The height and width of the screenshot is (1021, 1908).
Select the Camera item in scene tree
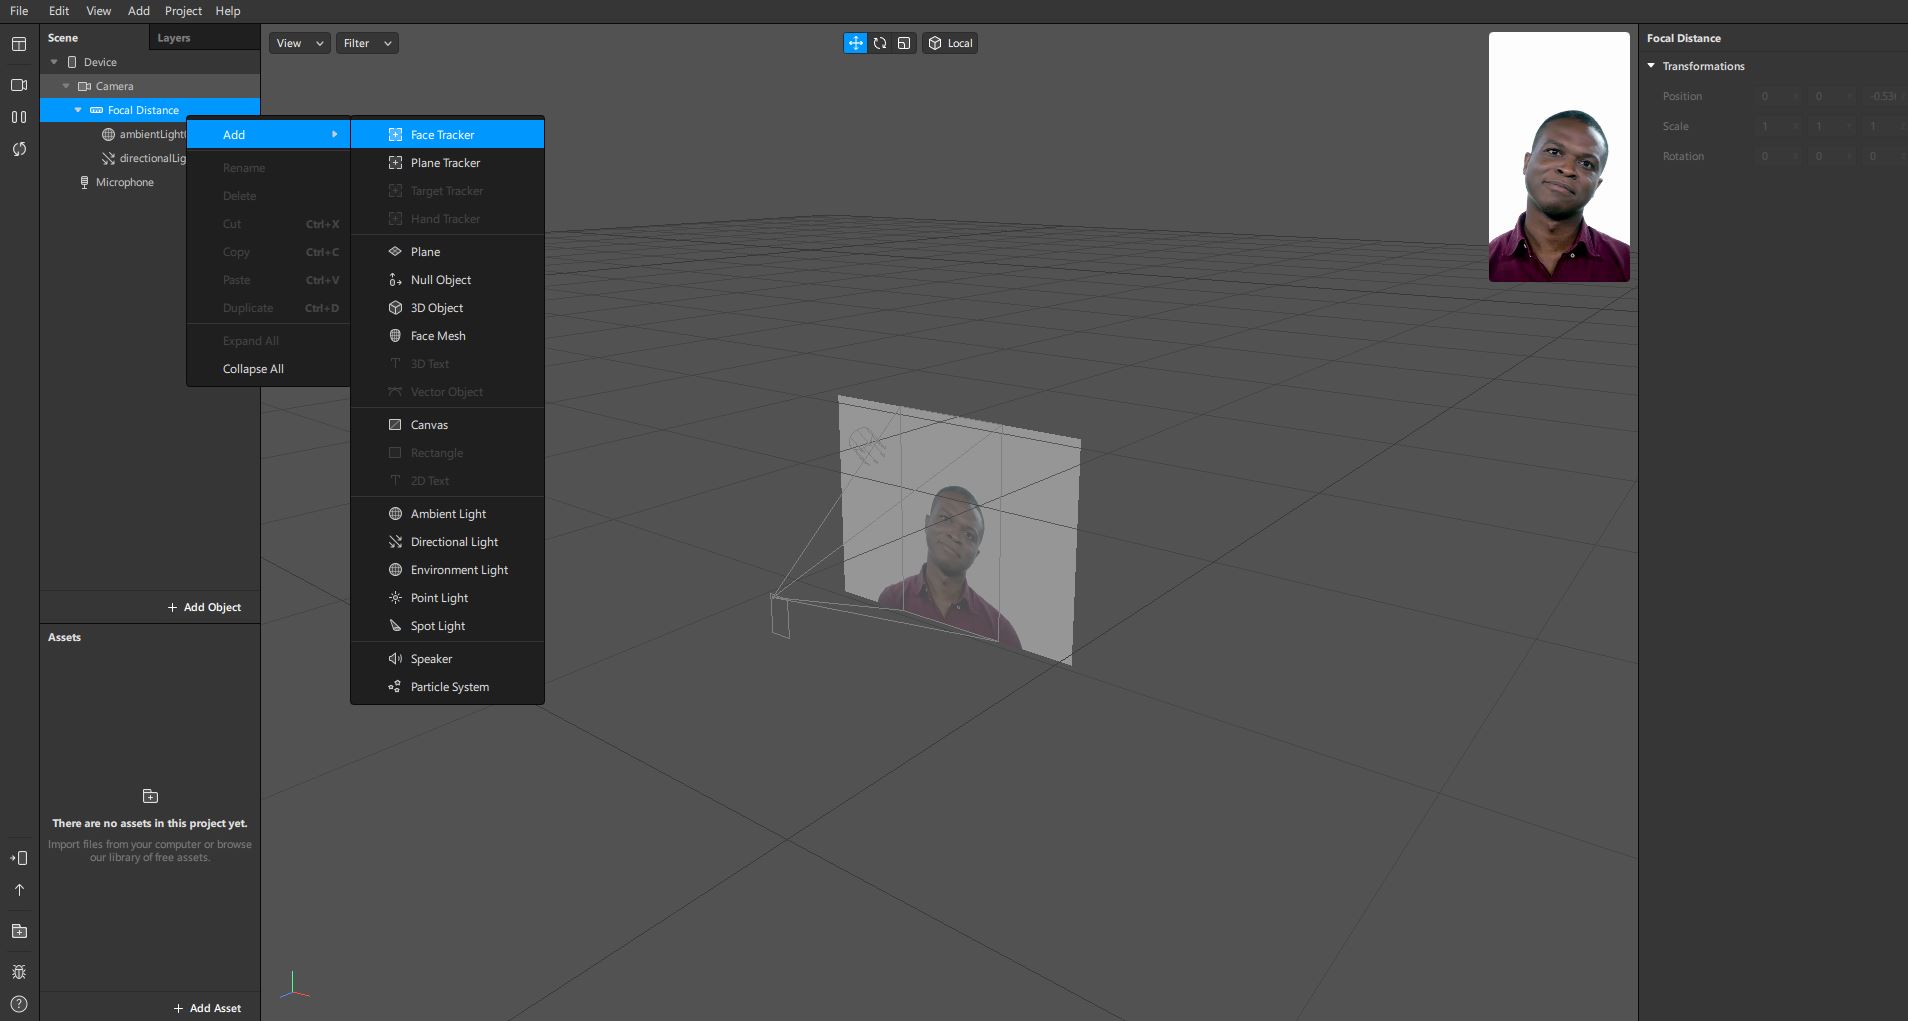pos(115,86)
